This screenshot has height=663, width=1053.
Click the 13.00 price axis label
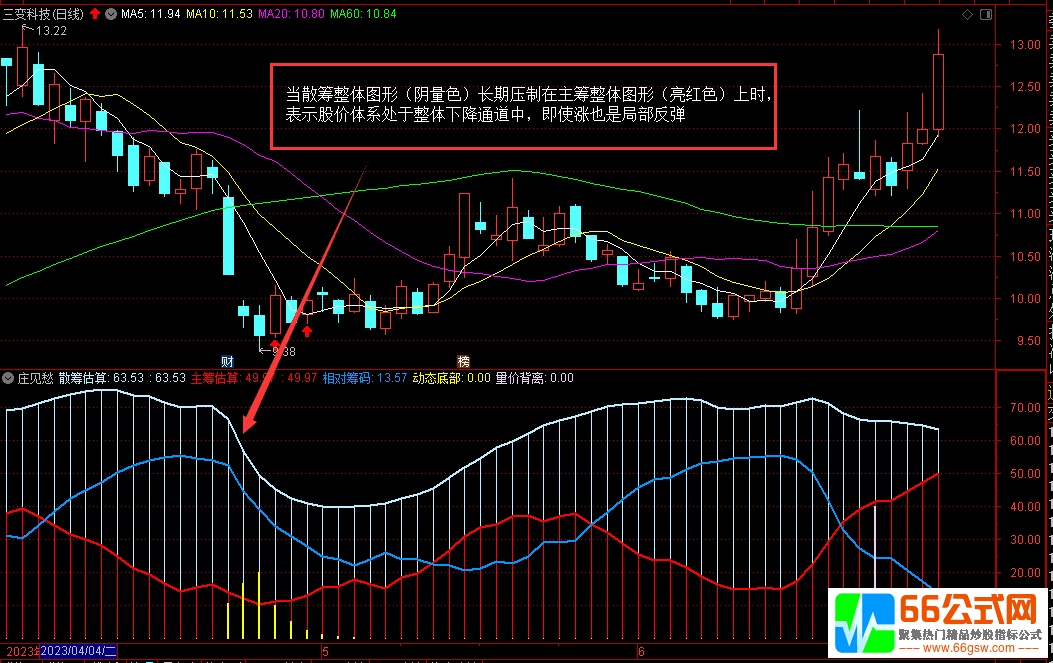pos(1025,44)
